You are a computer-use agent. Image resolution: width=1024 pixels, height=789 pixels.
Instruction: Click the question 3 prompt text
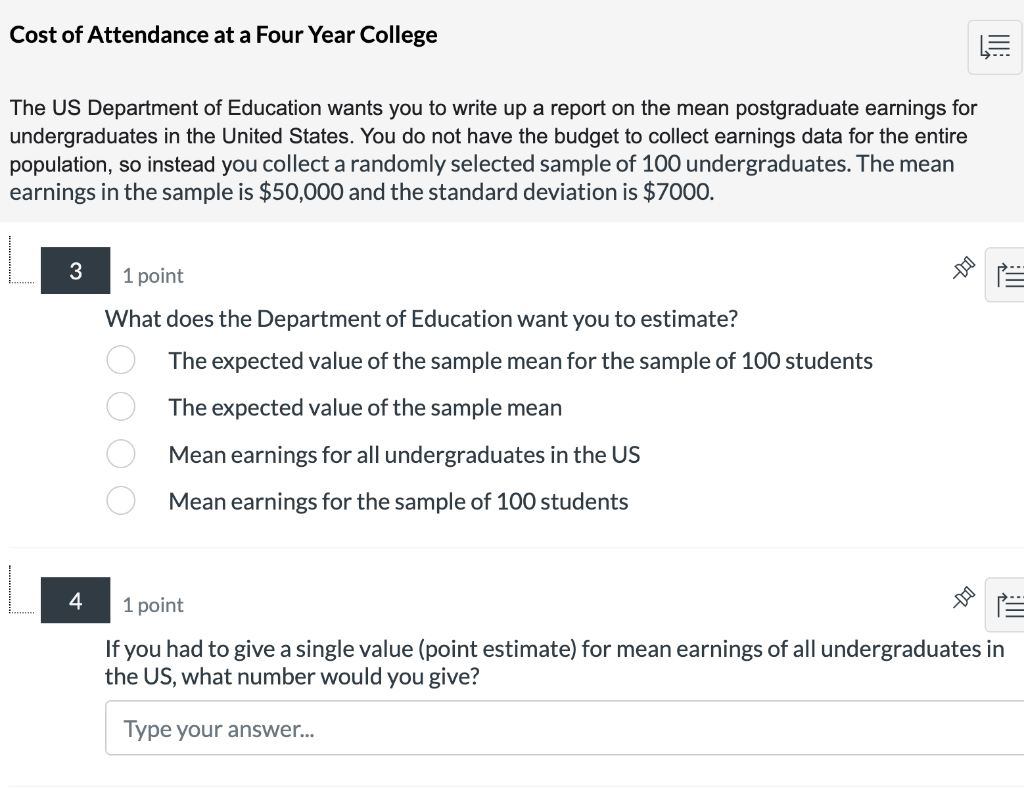(x=420, y=318)
